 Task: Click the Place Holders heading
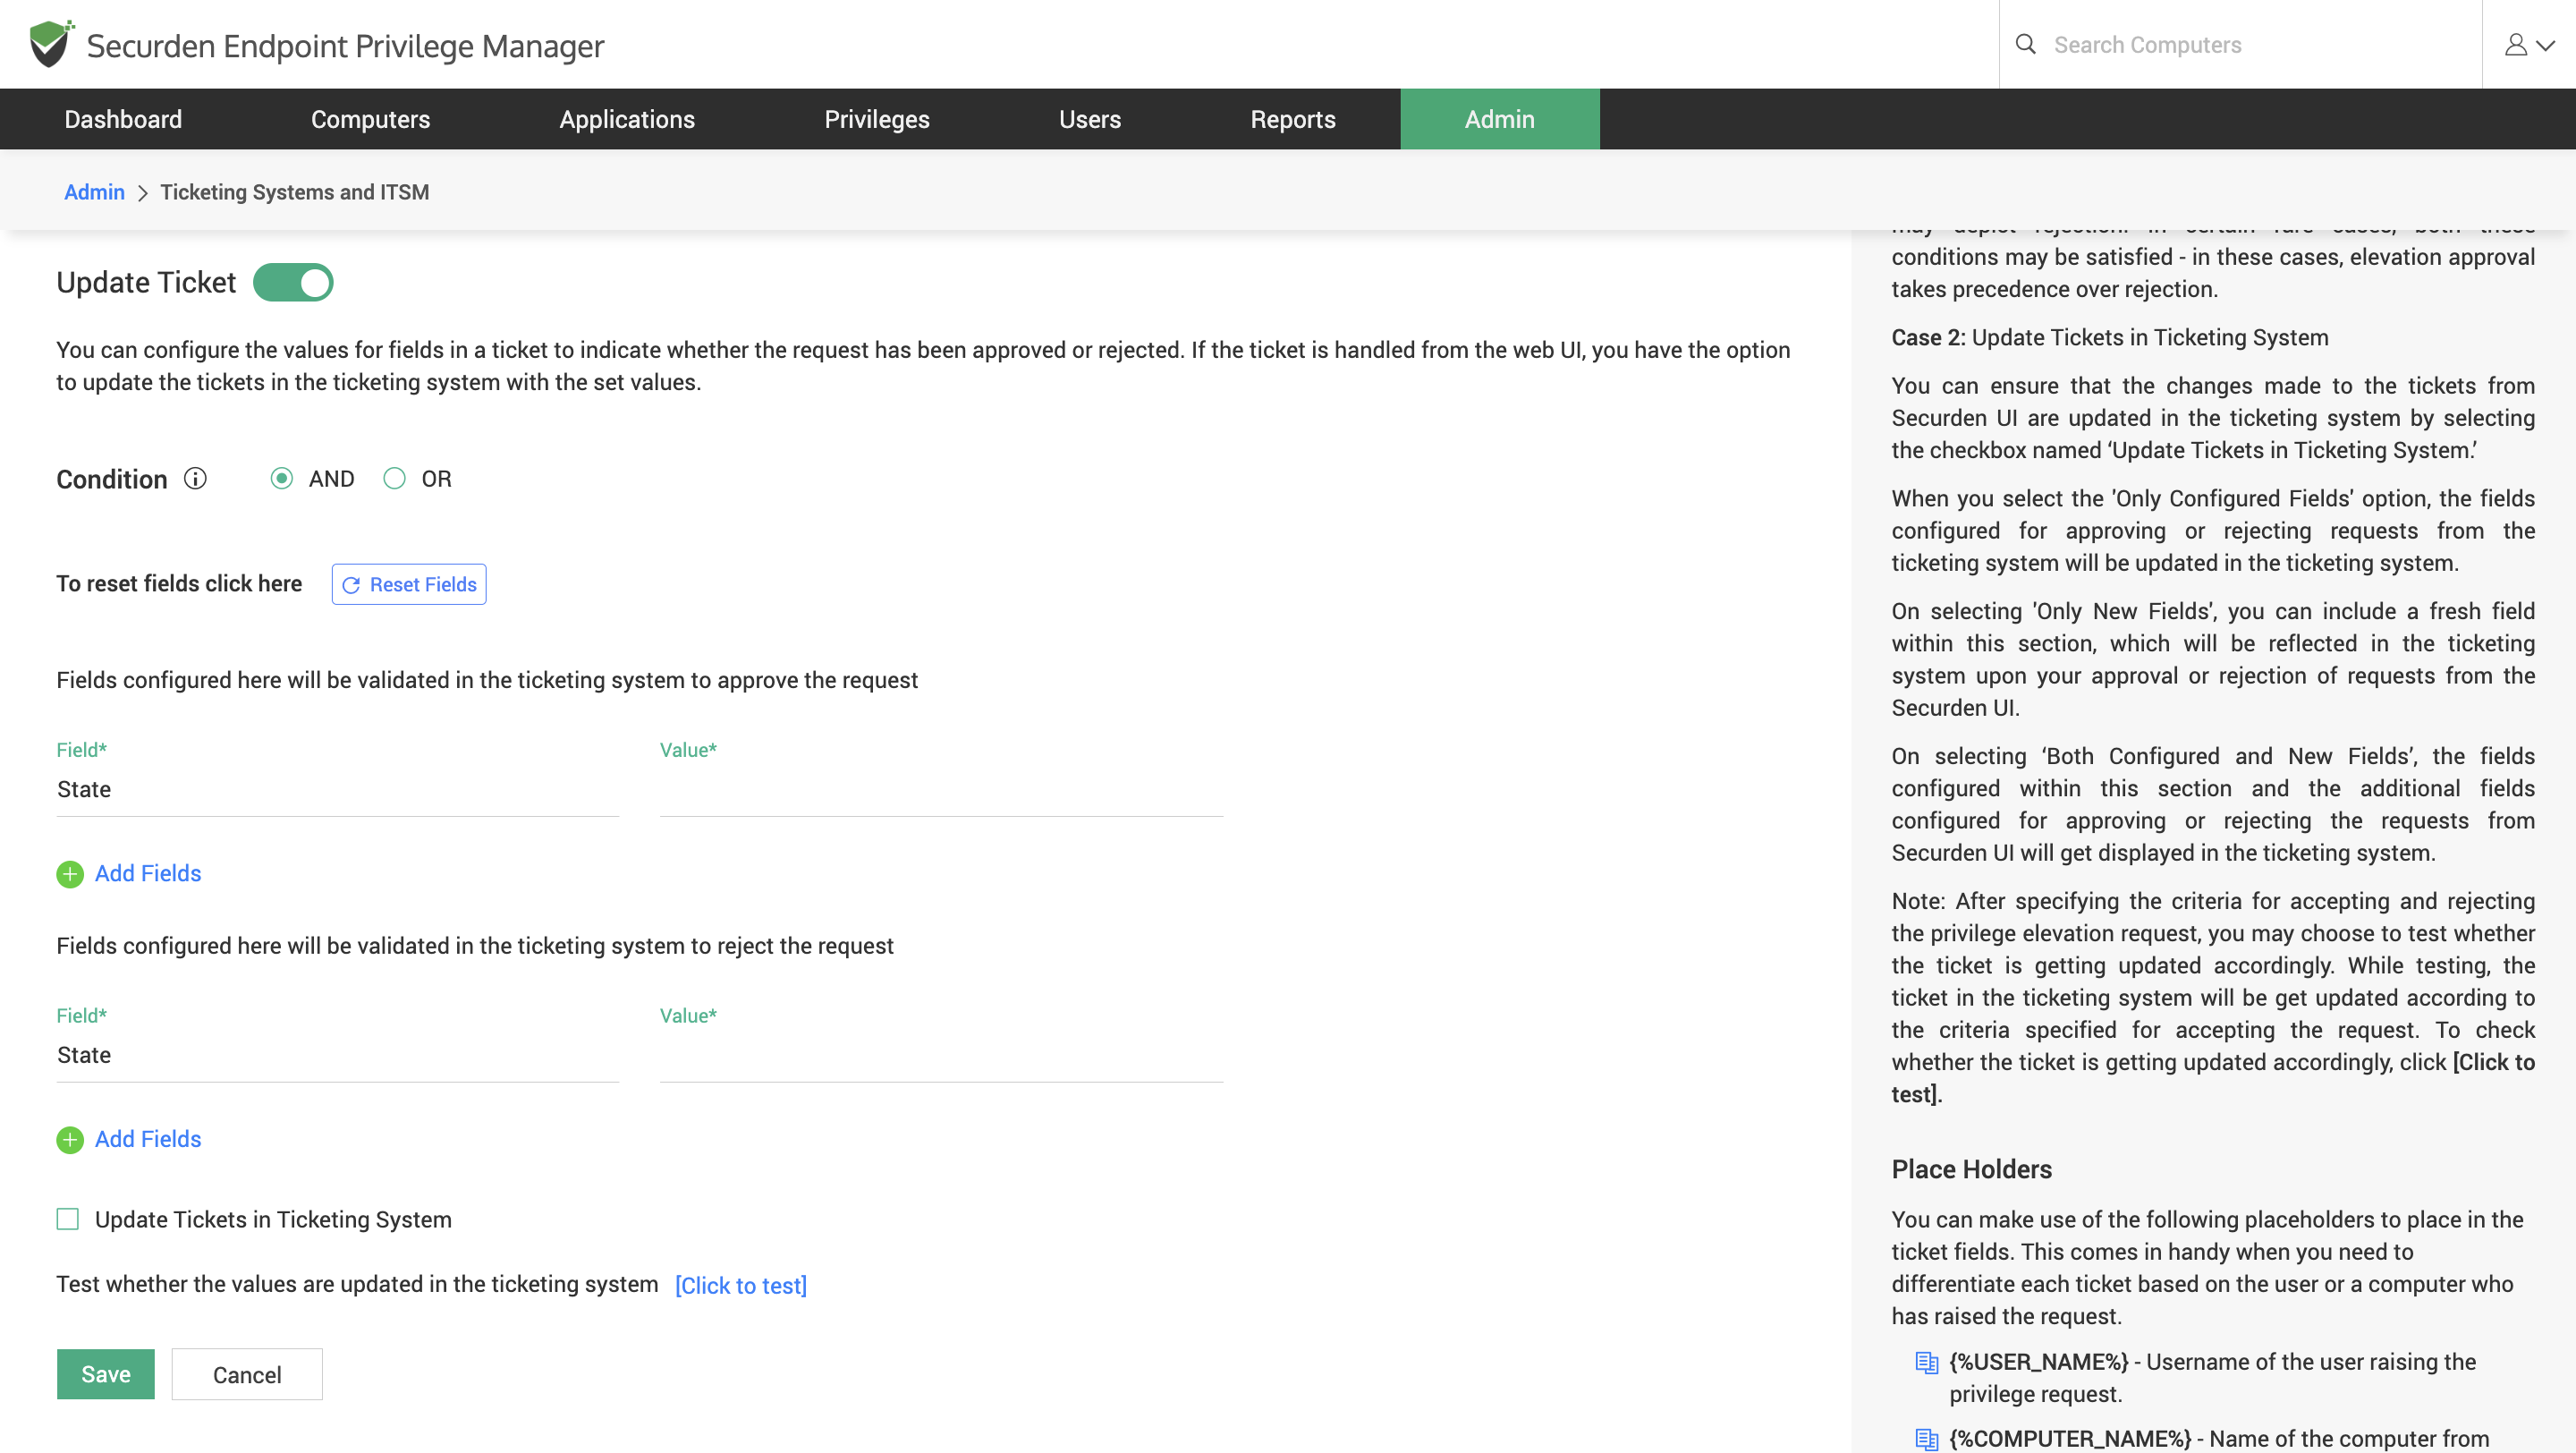point(1971,1169)
